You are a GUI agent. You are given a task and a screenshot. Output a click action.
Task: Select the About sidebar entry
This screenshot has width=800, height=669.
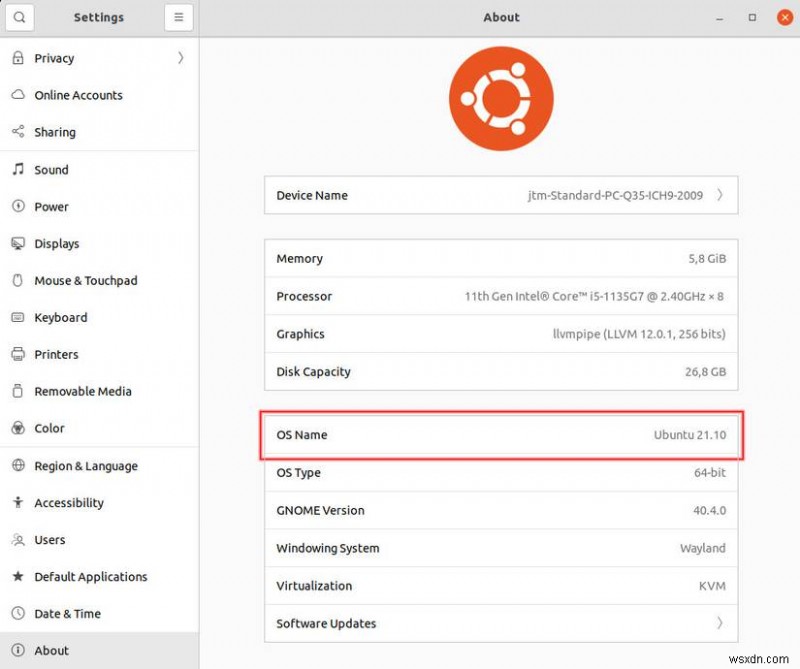point(99,651)
